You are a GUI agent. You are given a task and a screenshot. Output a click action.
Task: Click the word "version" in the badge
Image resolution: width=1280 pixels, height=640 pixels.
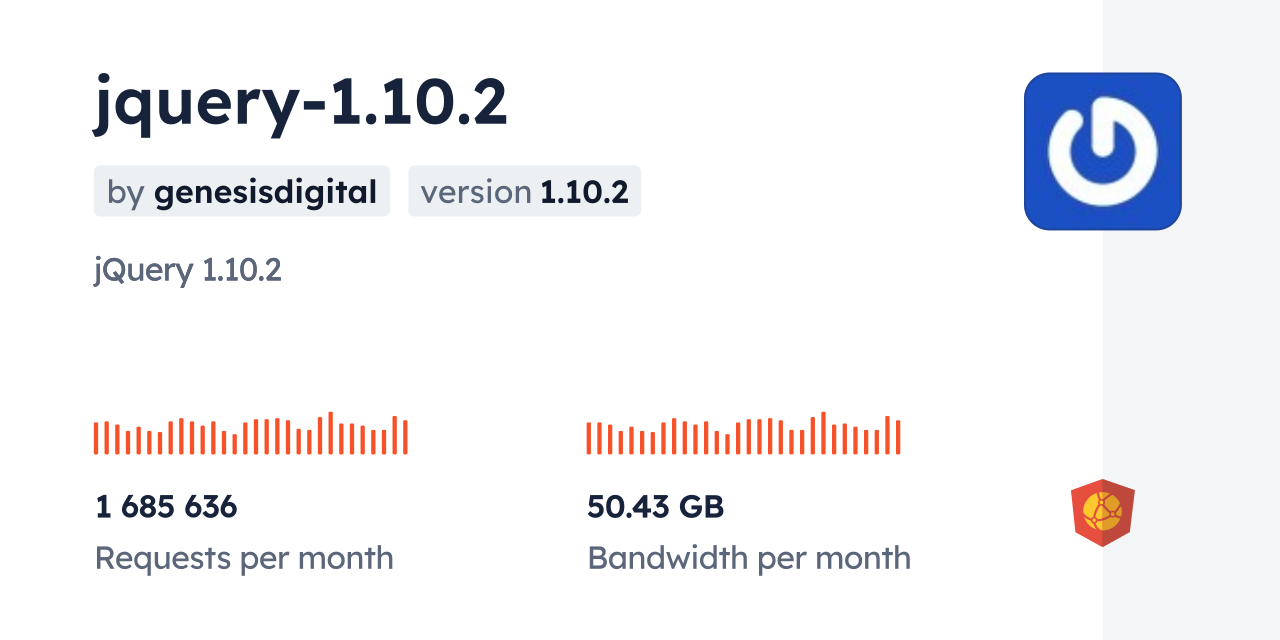point(475,192)
